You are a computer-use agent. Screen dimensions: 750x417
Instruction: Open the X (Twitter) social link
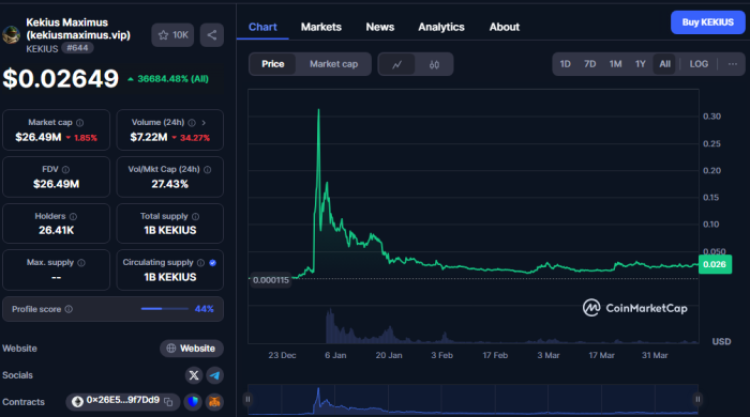tap(194, 375)
